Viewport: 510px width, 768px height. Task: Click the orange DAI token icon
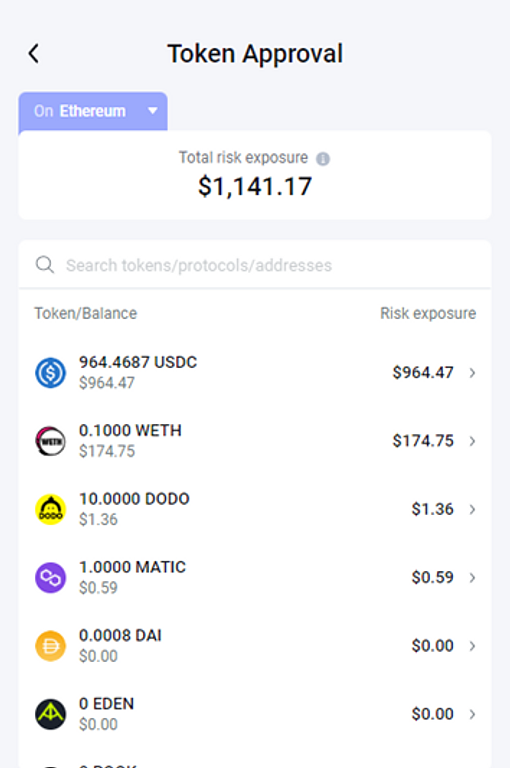pyautogui.click(x=50, y=646)
